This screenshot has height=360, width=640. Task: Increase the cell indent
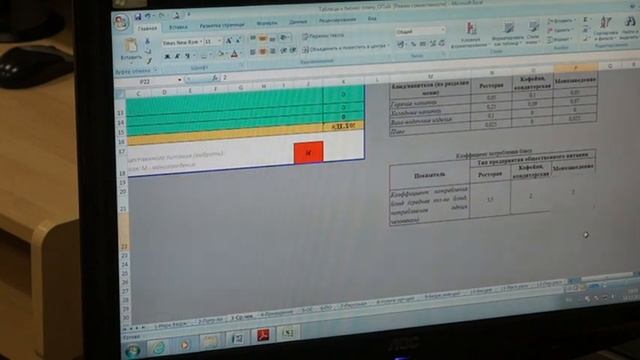293,50
